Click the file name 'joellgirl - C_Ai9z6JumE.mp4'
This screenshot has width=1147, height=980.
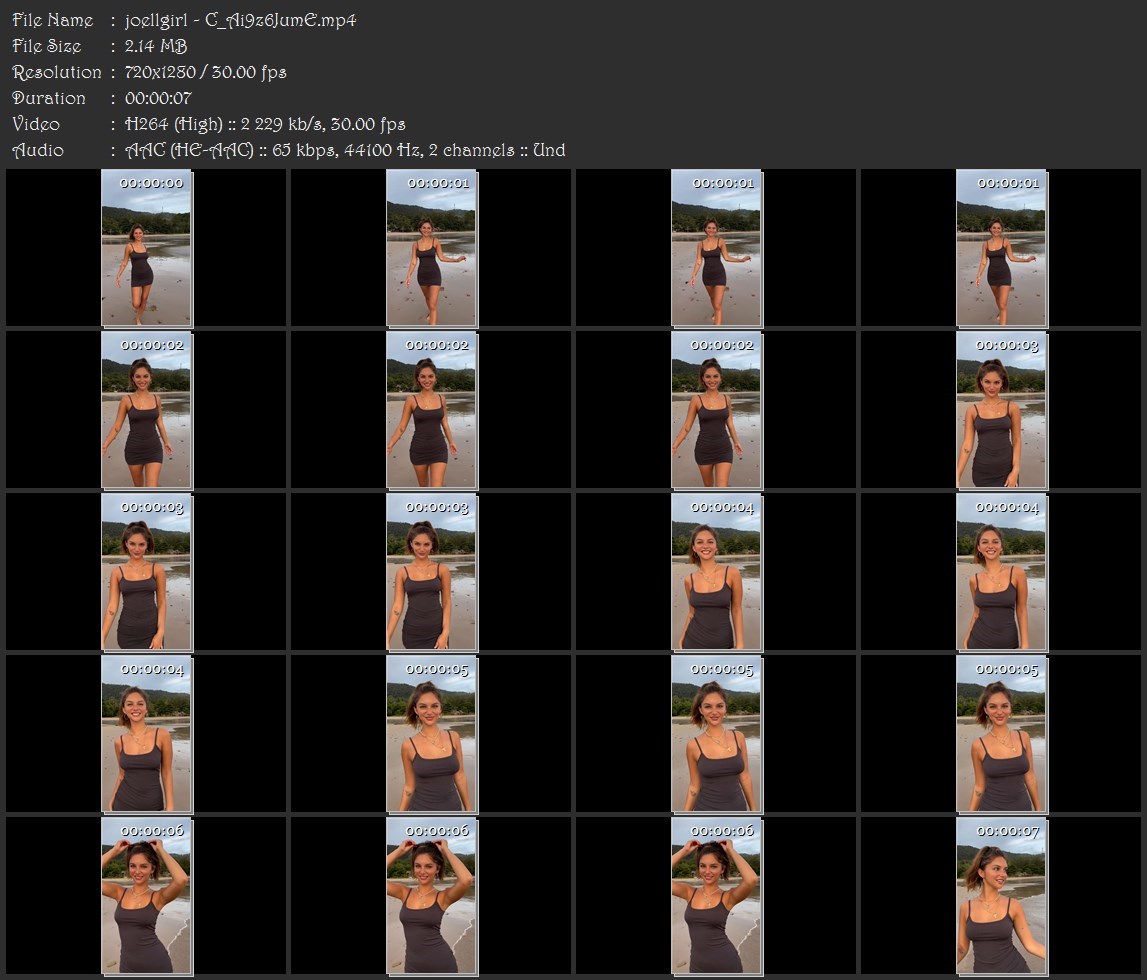(240, 20)
